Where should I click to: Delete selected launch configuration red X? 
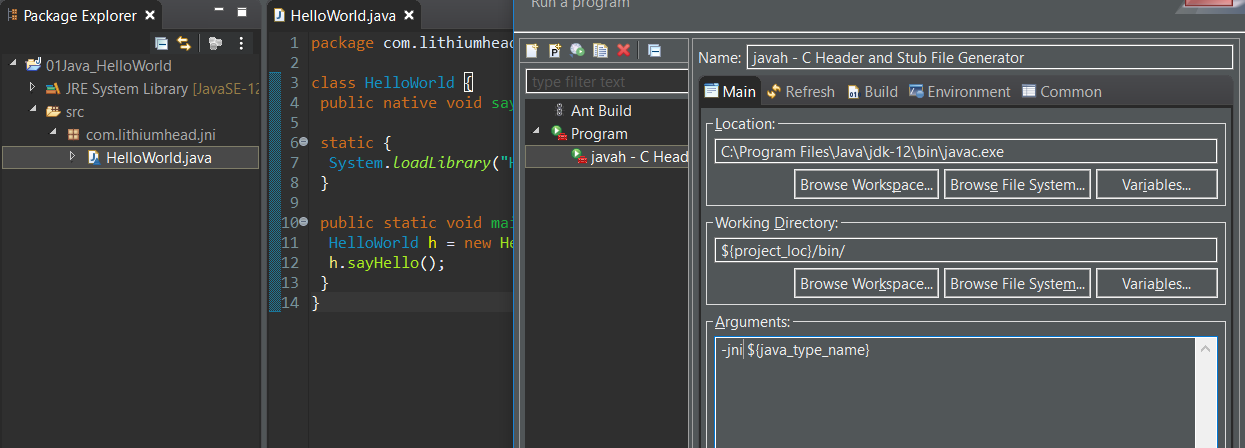(623, 50)
